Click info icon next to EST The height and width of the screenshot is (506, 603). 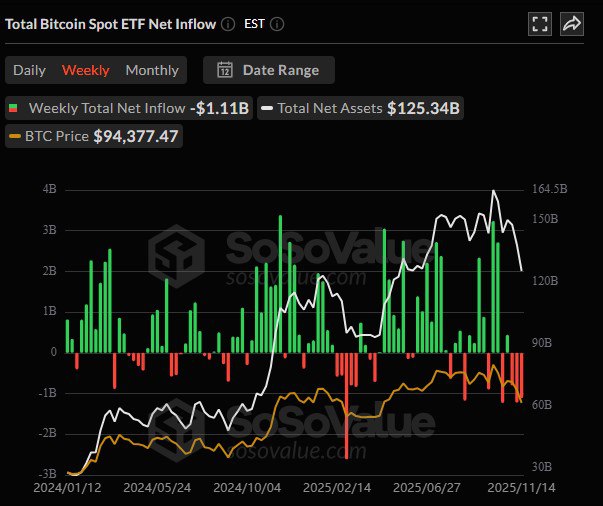pyautogui.click(x=277, y=24)
